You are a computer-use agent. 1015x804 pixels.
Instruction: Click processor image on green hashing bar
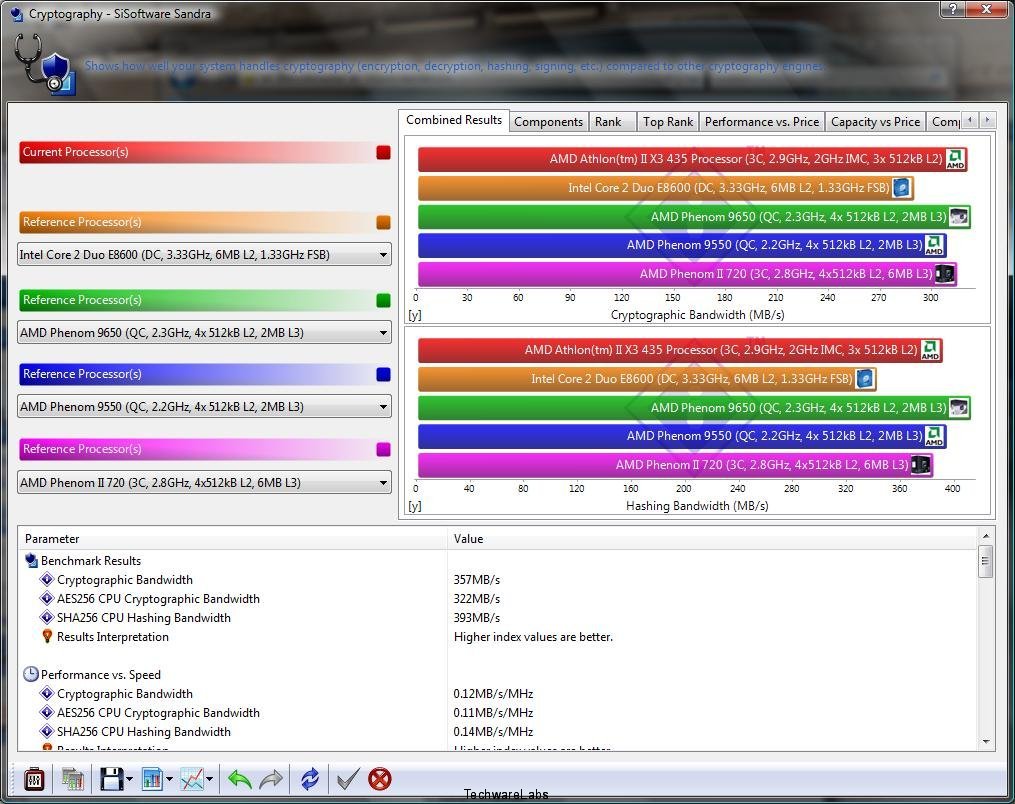tap(958, 407)
